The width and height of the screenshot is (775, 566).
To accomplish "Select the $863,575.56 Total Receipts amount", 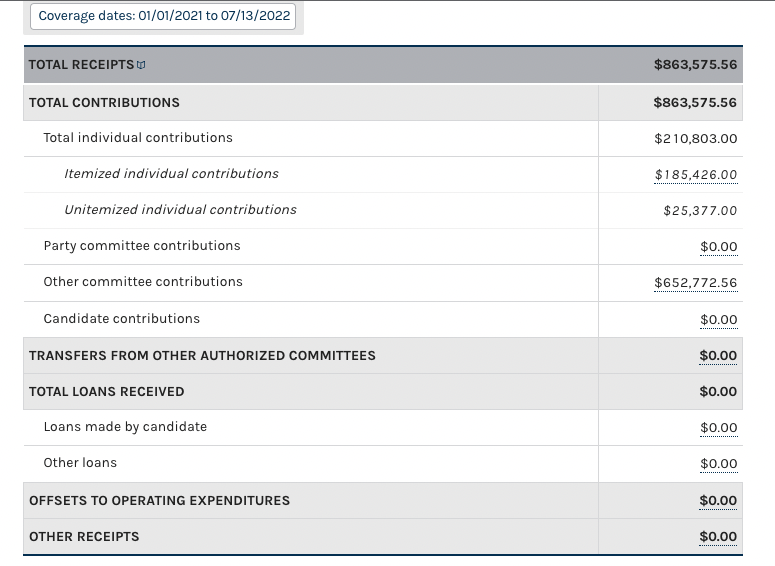I will tap(695, 65).
